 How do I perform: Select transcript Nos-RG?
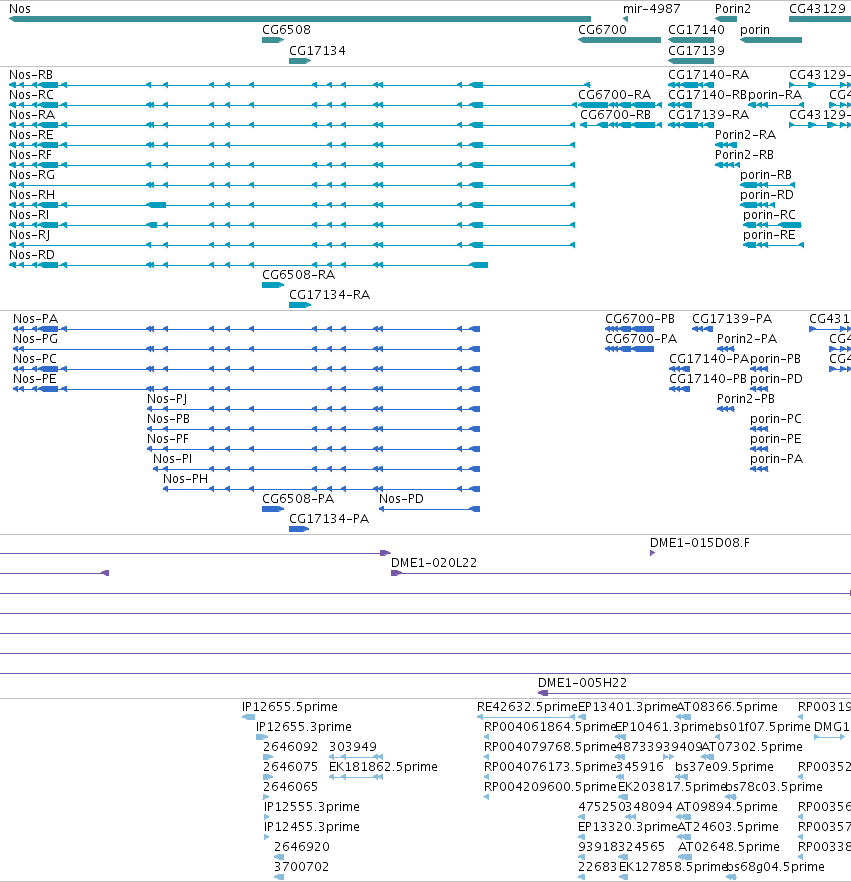coord(292,185)
